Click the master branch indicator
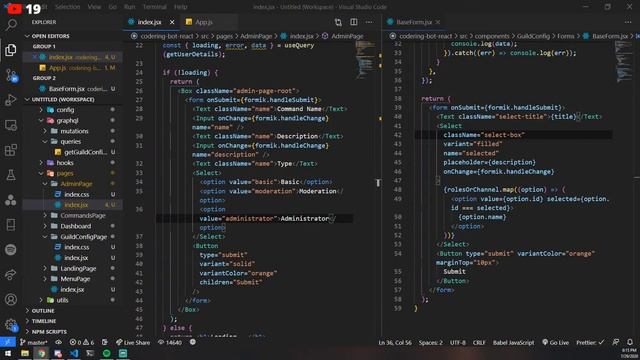640x360 pixels. (33, 342)
